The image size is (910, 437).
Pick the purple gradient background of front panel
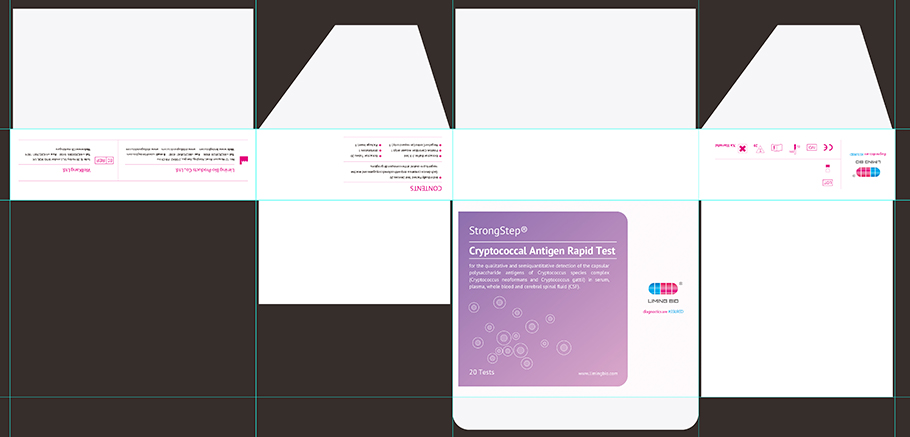click(x=580, y=330)
